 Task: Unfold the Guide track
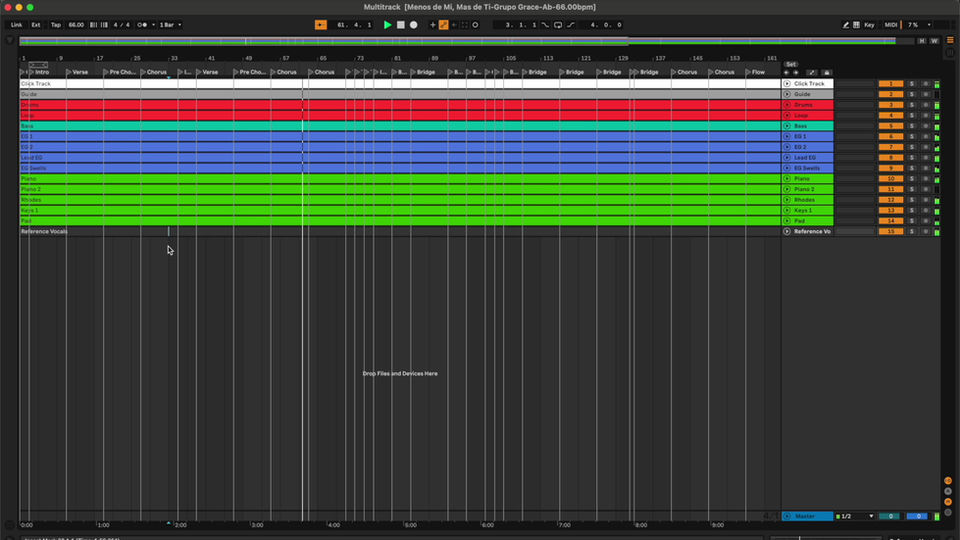tap(787, 94)
